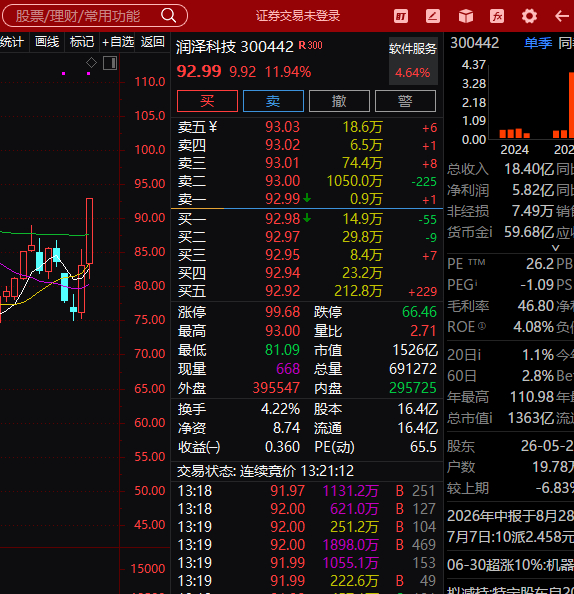Viewport: 574px width, 594px height.
Task: Click the tall orange revenue bar in chart
Action: (x=571, y=105)
